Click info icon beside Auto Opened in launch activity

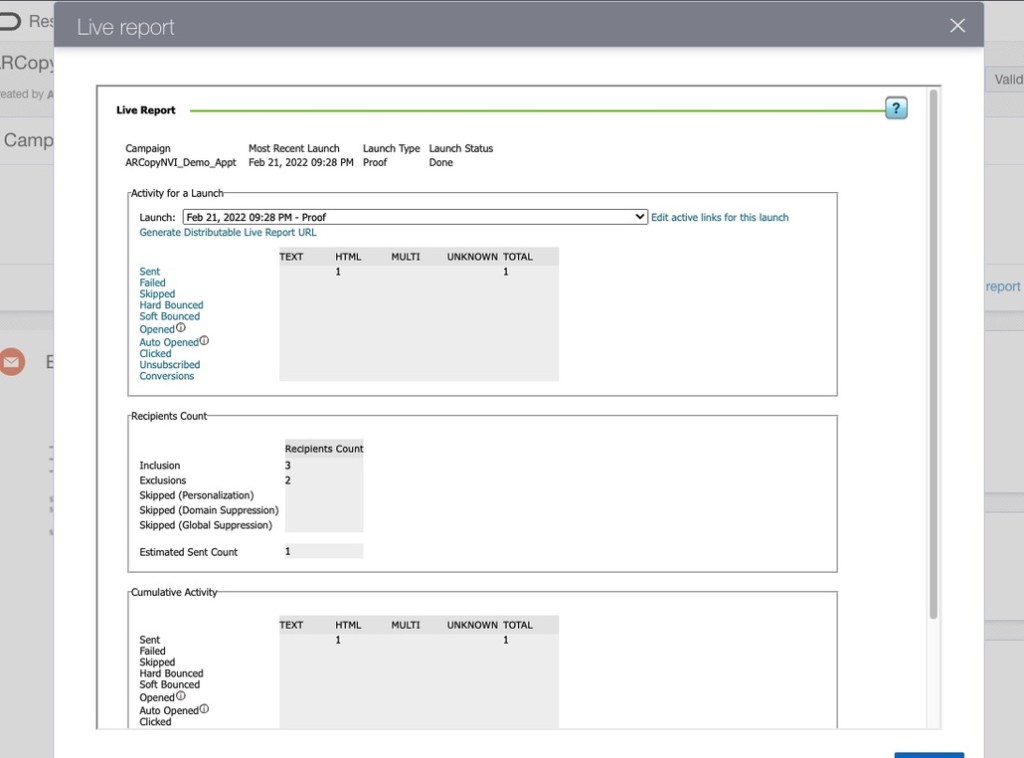point(204,340)
